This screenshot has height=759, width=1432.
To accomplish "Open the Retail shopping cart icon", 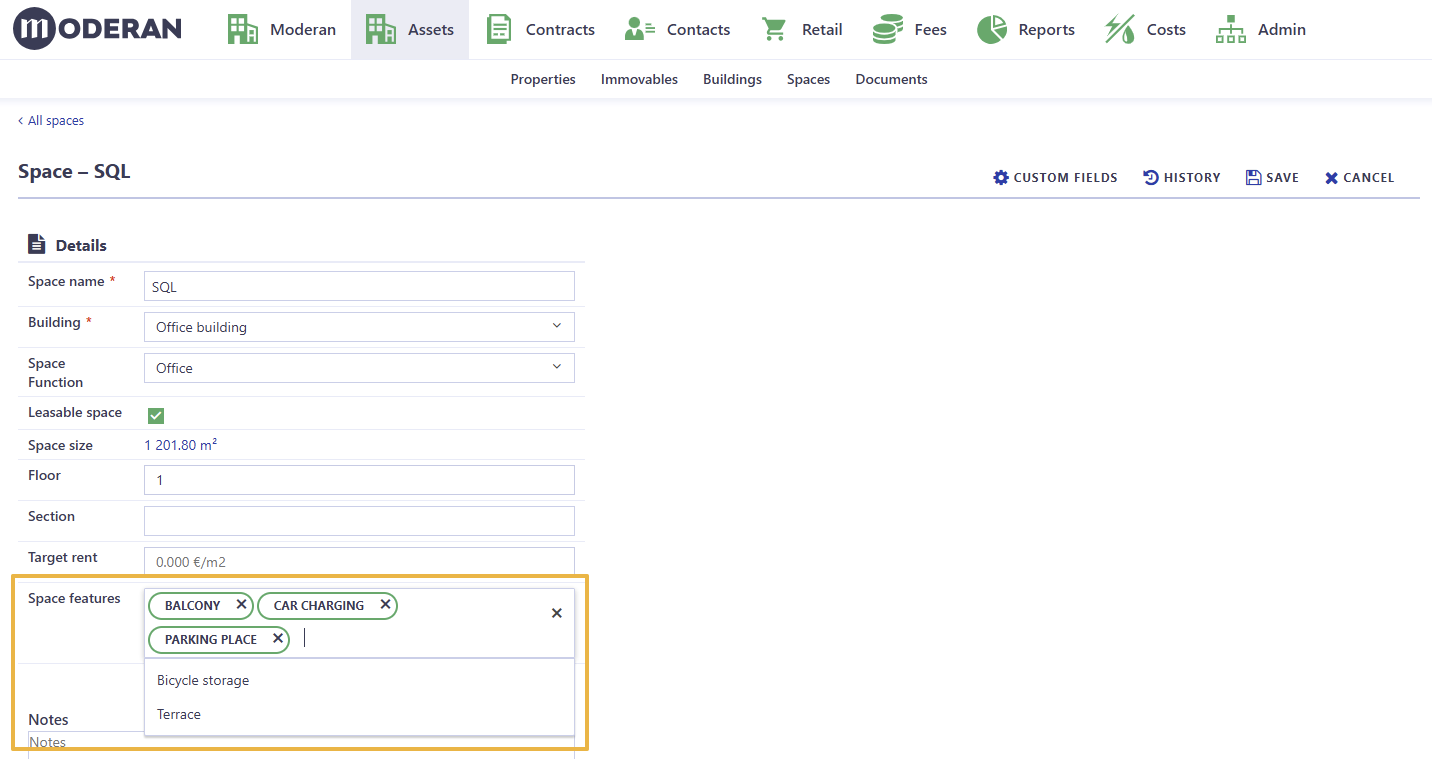I will click(x=774, y=29).
